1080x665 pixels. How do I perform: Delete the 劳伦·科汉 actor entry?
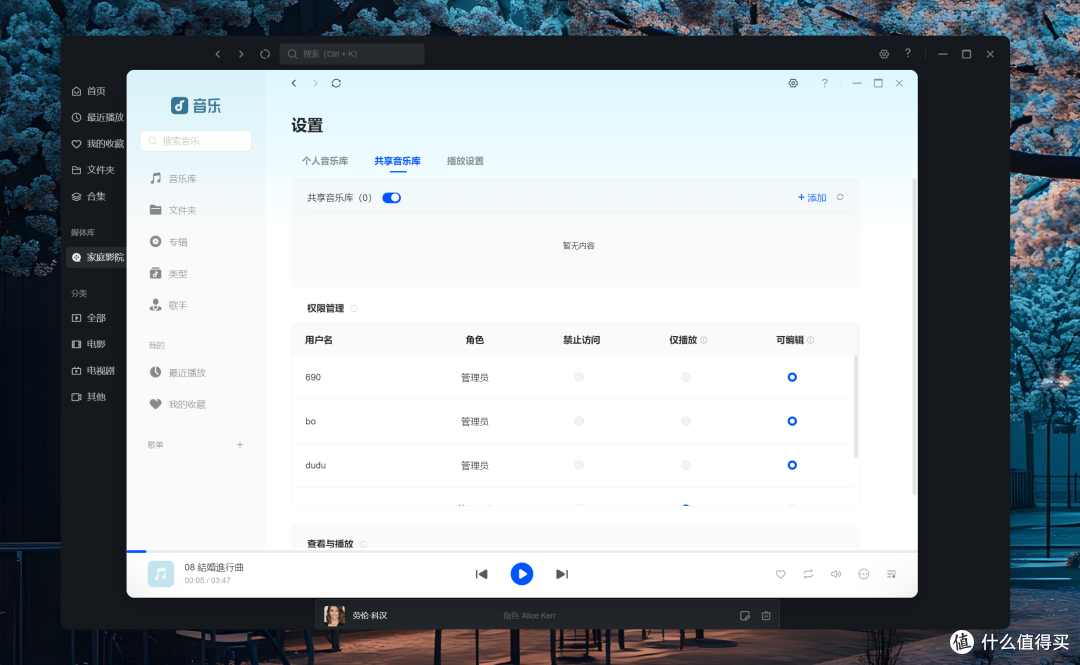(x=766, y=616)
